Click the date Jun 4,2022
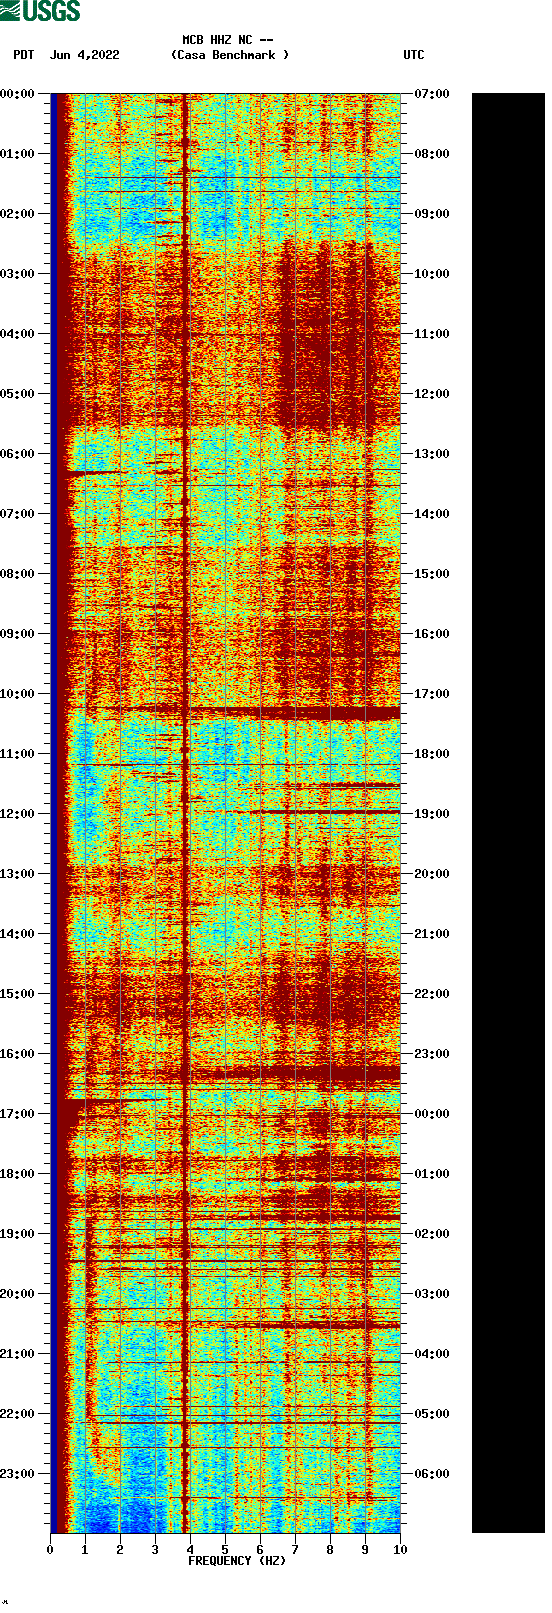This screenshot has width=552, height=1613. coord(84,55)
